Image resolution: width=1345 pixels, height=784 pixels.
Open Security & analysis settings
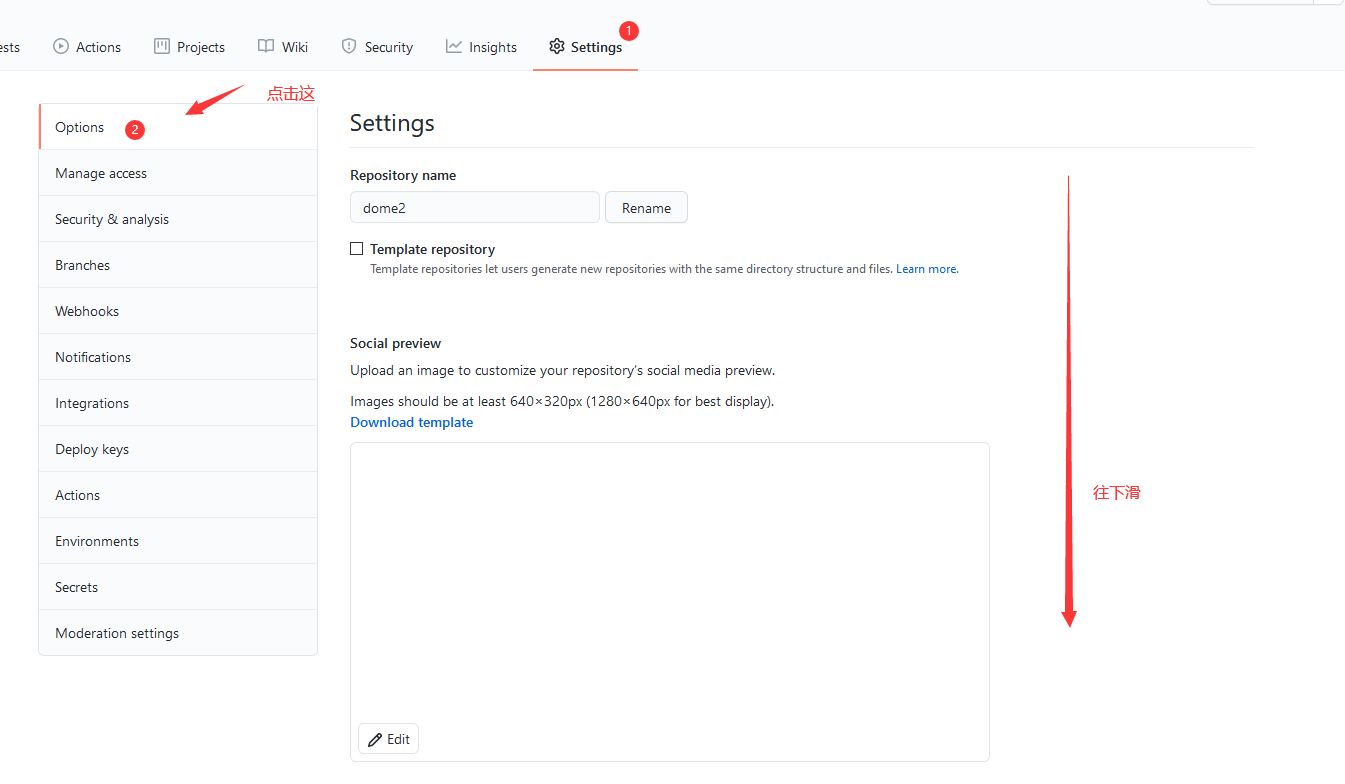coord(178,219)
